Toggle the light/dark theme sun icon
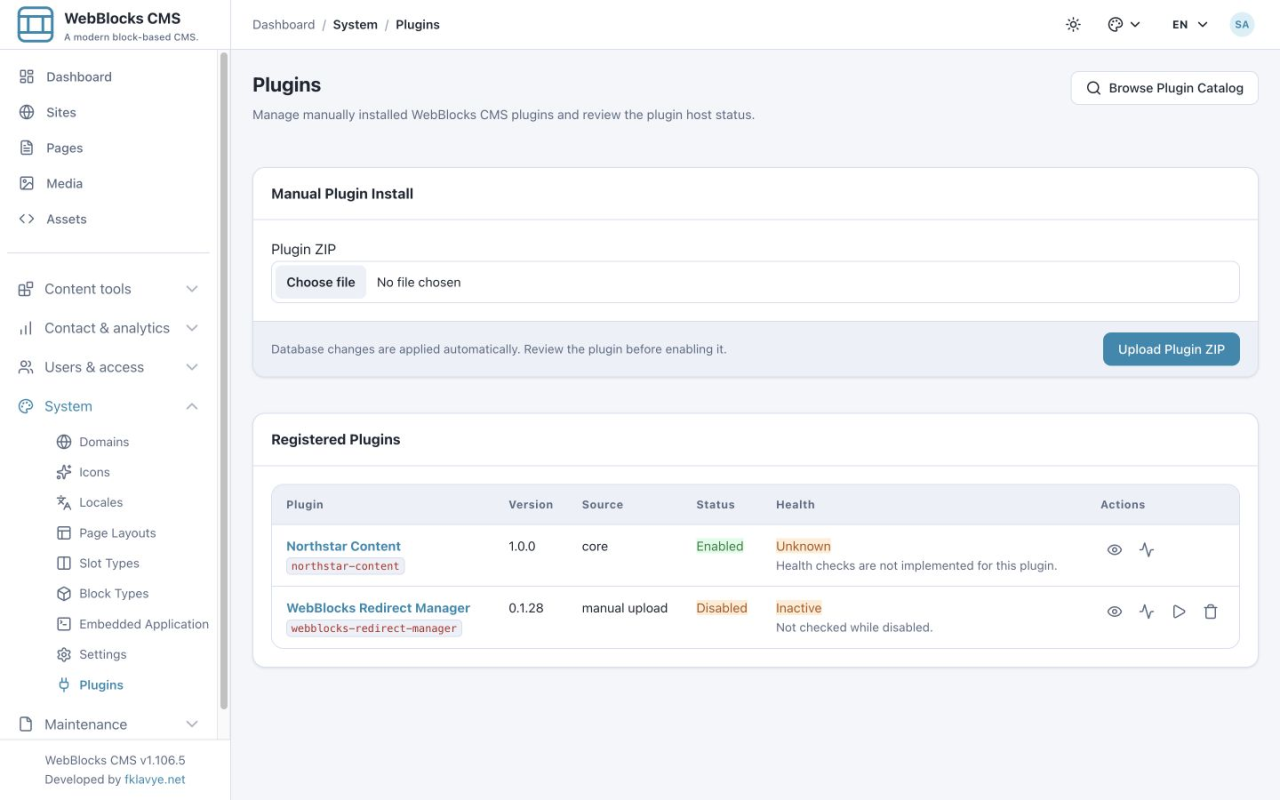The width and height of the screenshot is (1280, 800). coord(1073,25)
